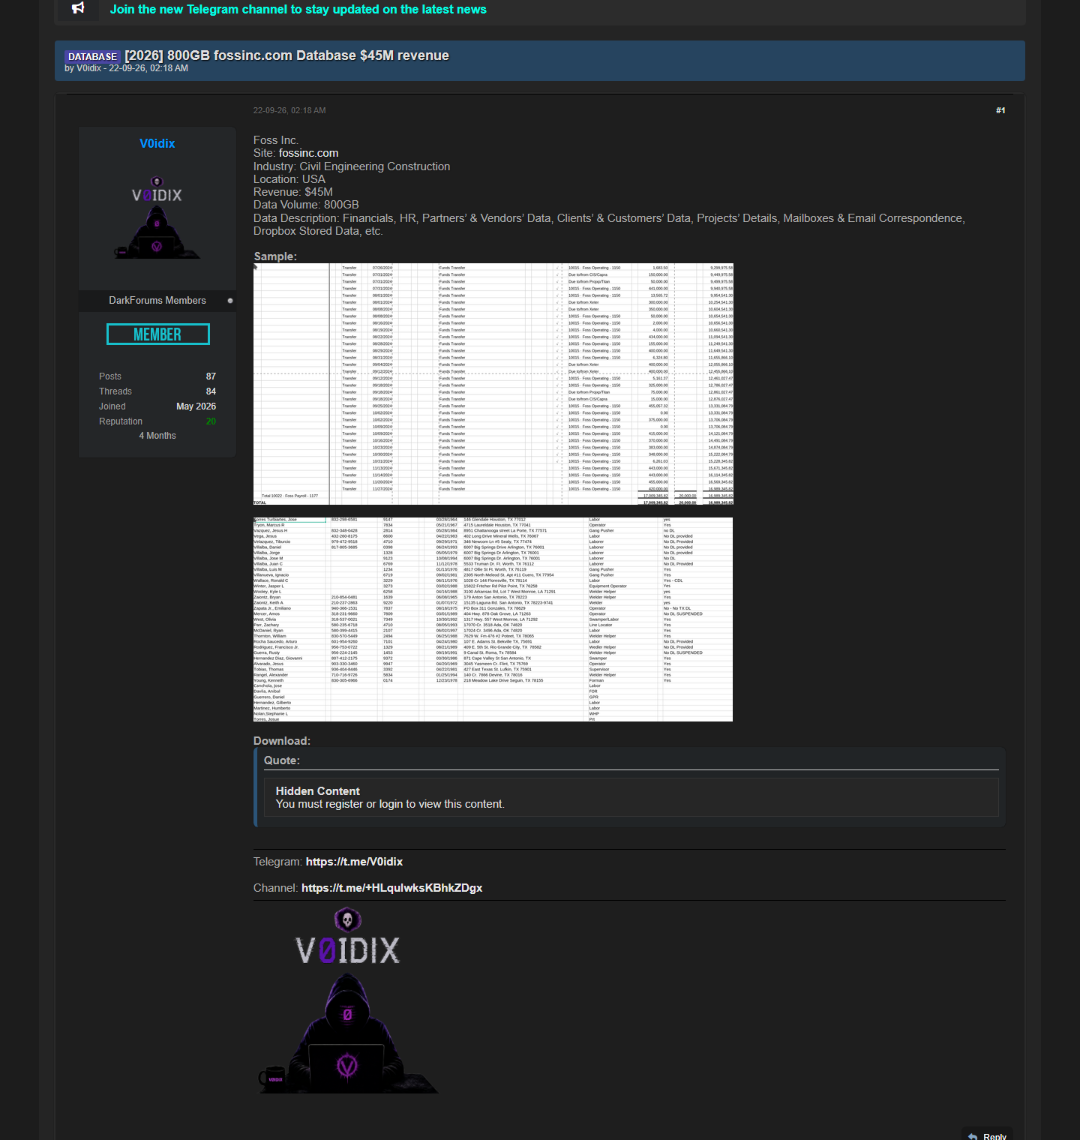
Task: Click the user status dot indicator
Action: pyautogui.click(x=231, y=300)
